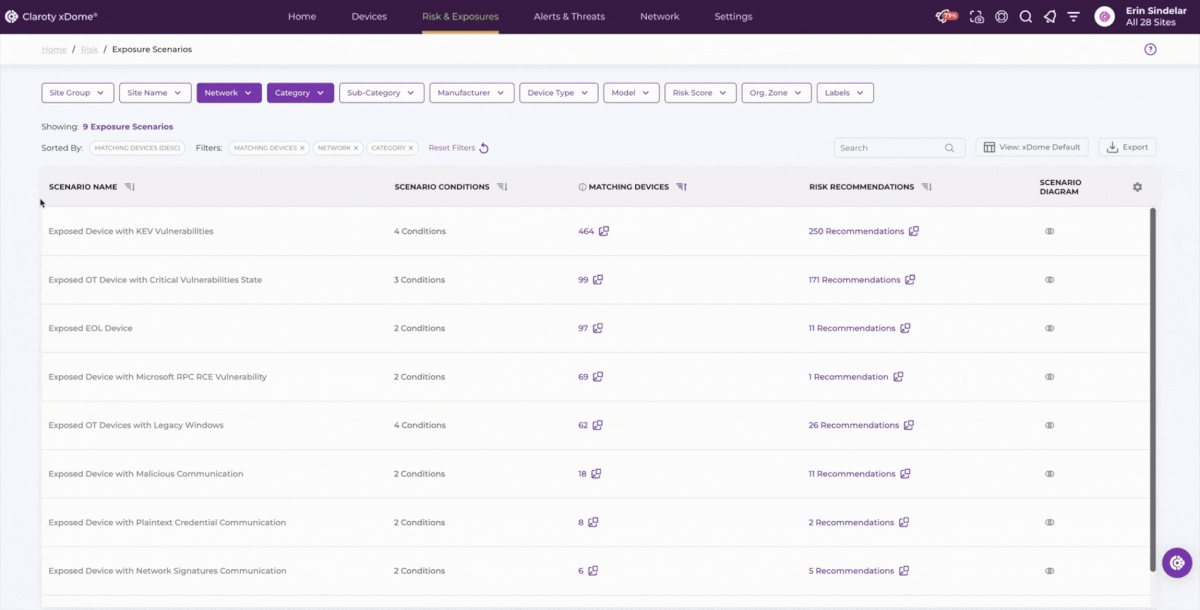1200x610 pixels.
Task: Click the help question mark icon
Action: [1150, 49]
